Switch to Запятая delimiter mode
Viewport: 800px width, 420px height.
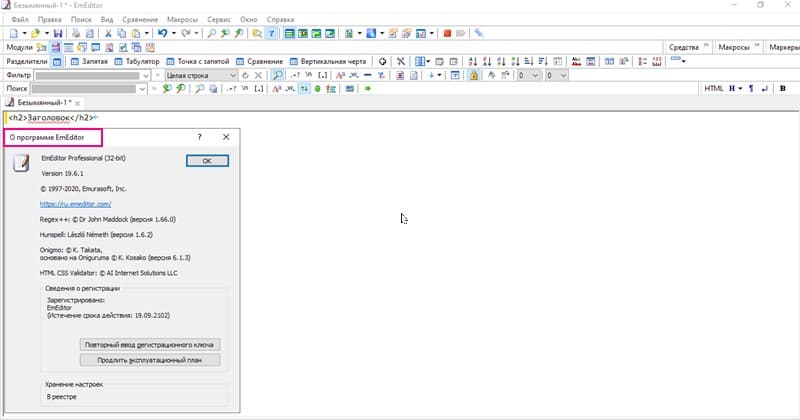pos(89,61)
